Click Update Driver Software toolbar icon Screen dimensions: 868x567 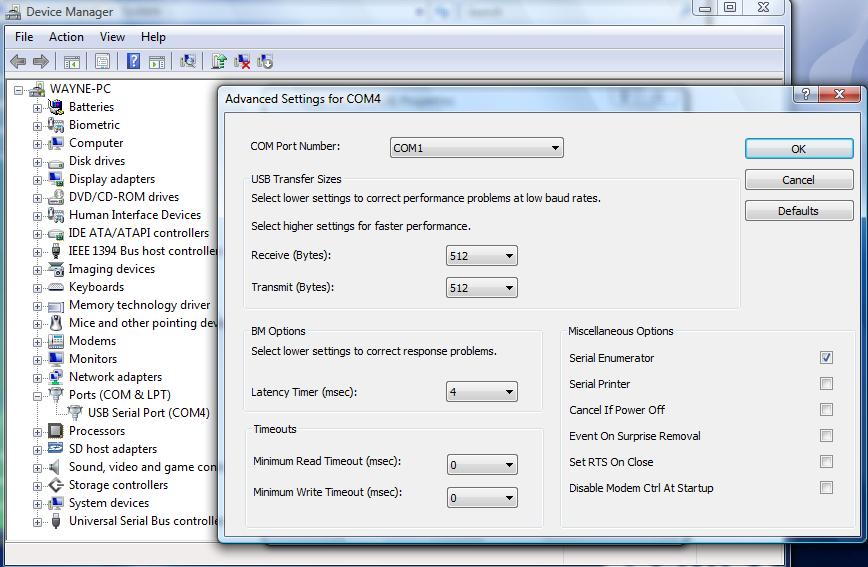[x=219, y=61]
